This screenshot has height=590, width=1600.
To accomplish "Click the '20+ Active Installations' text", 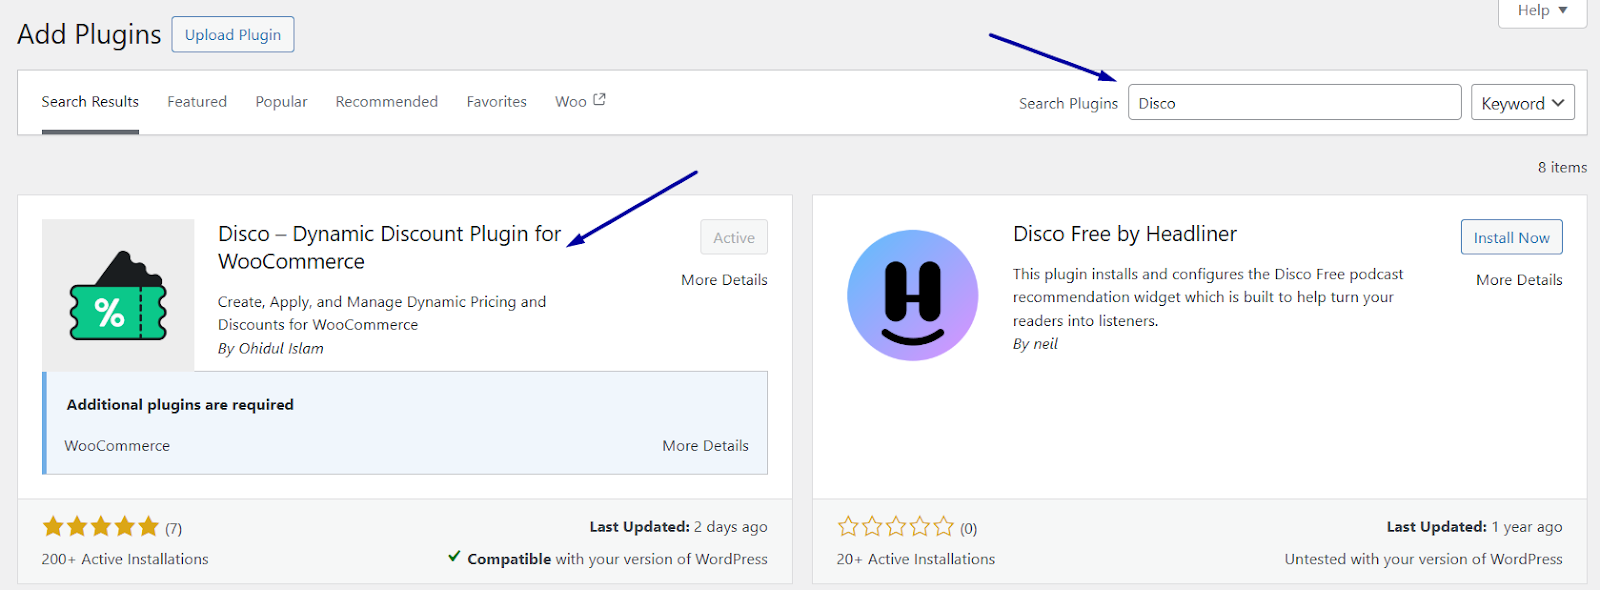I will tap(916, 560).
